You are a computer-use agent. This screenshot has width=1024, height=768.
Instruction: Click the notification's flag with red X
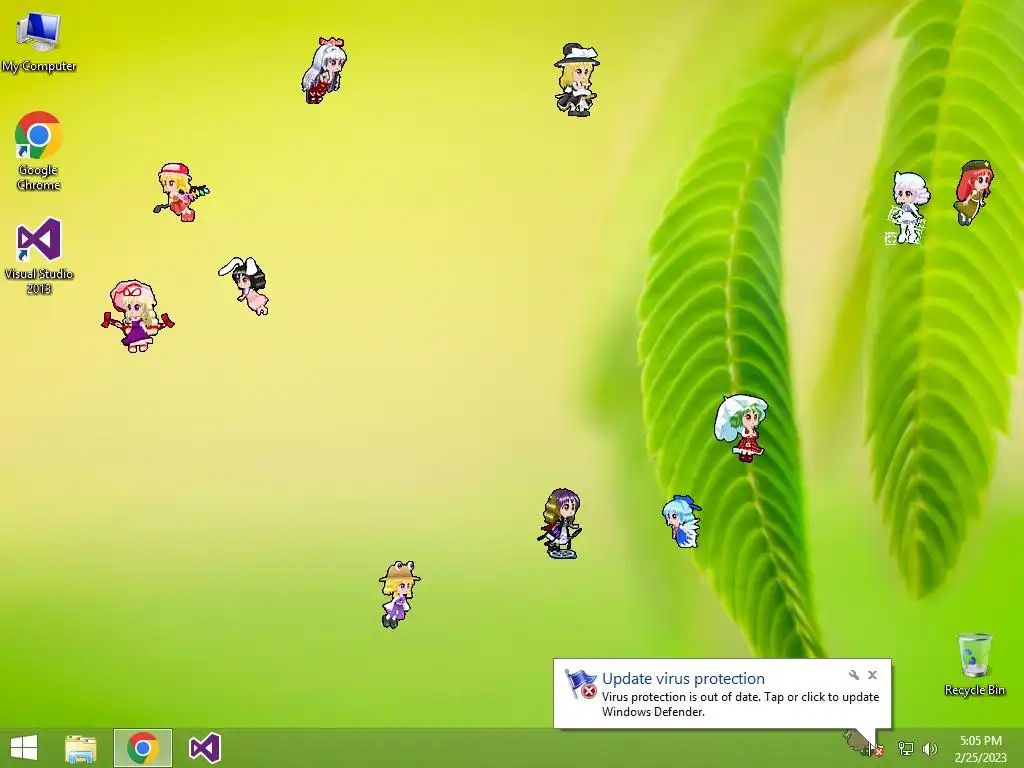coord(580,684)
